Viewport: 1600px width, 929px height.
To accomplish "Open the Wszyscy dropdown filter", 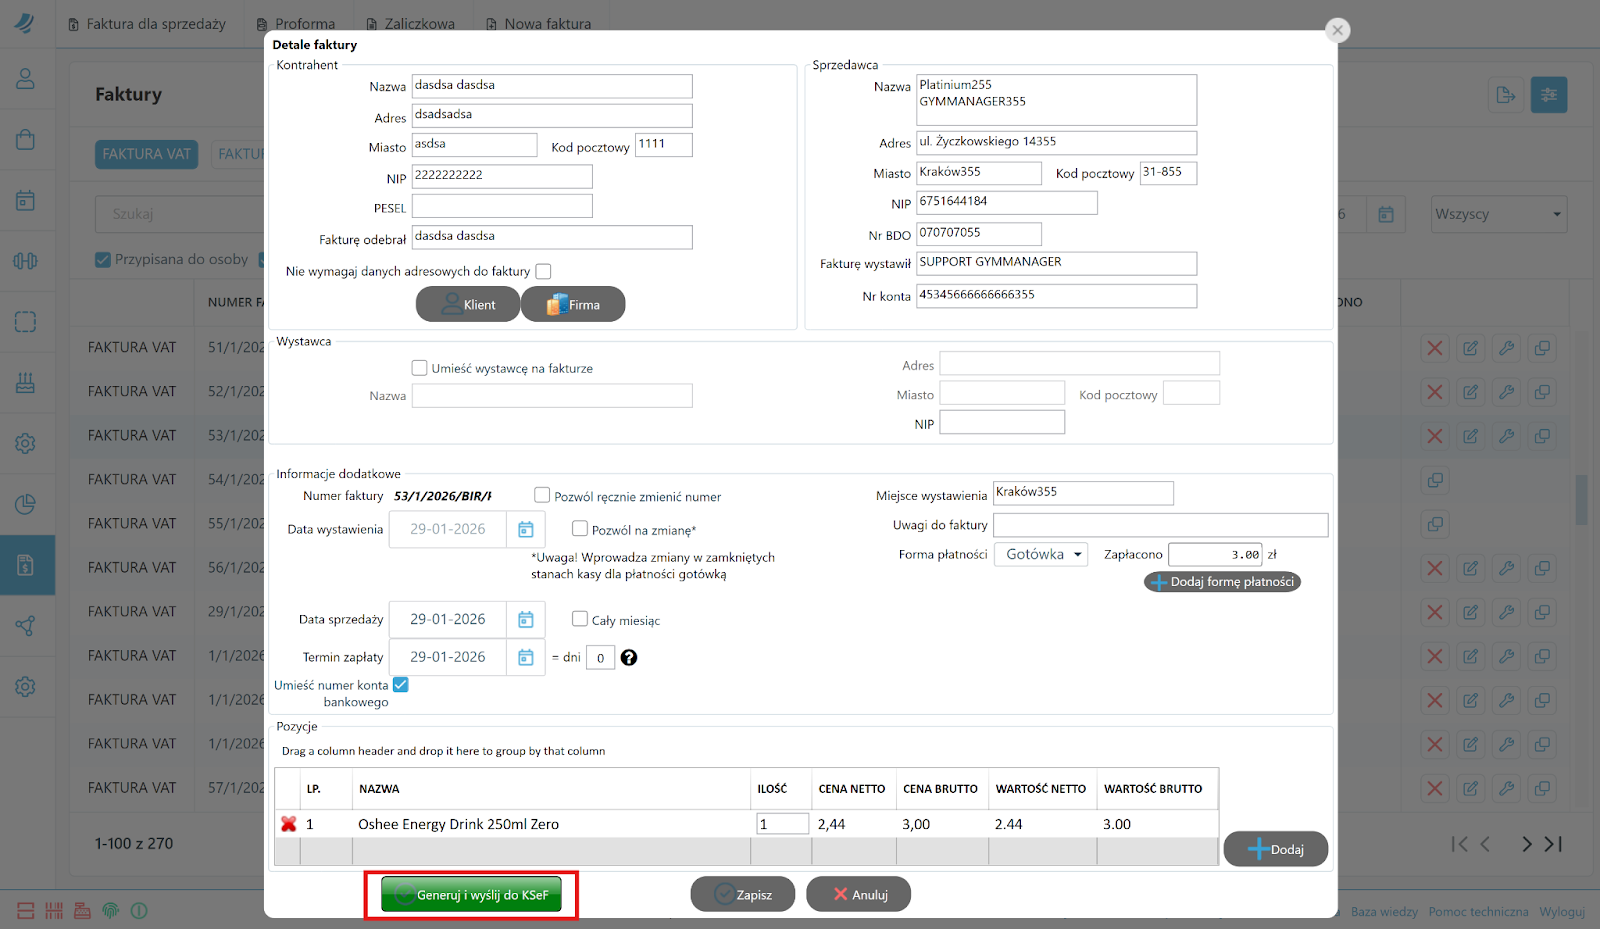I will [x=1497, y=214].
